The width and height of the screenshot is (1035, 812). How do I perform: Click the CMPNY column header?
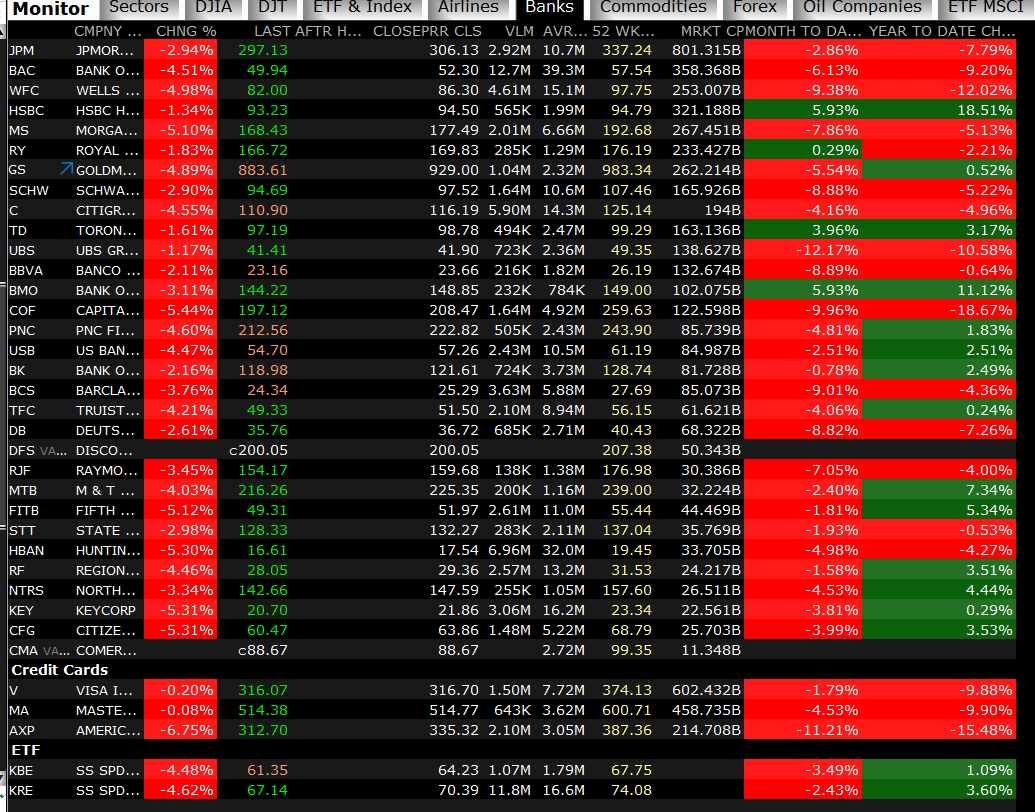tap(108, 31)
